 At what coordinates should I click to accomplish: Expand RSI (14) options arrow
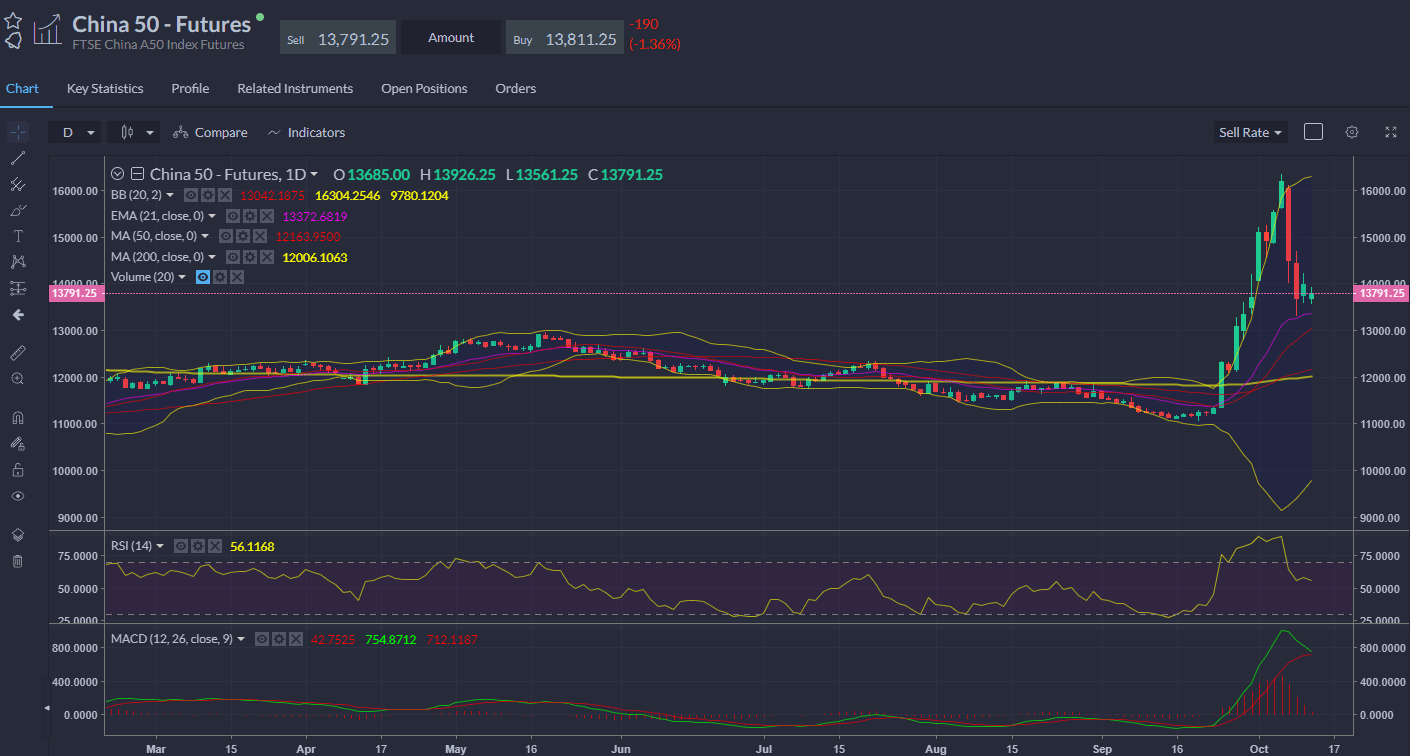[160, 546]
